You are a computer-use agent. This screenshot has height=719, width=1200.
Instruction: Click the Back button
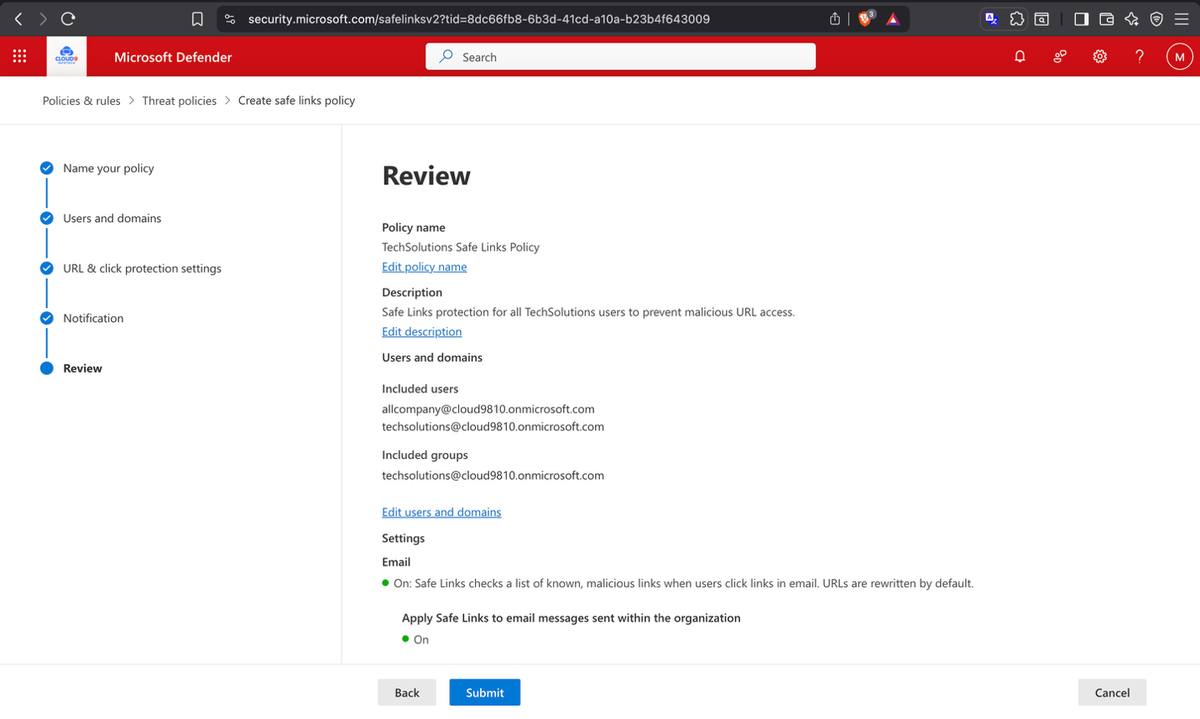pyautogui.click(x=407, y=692)
